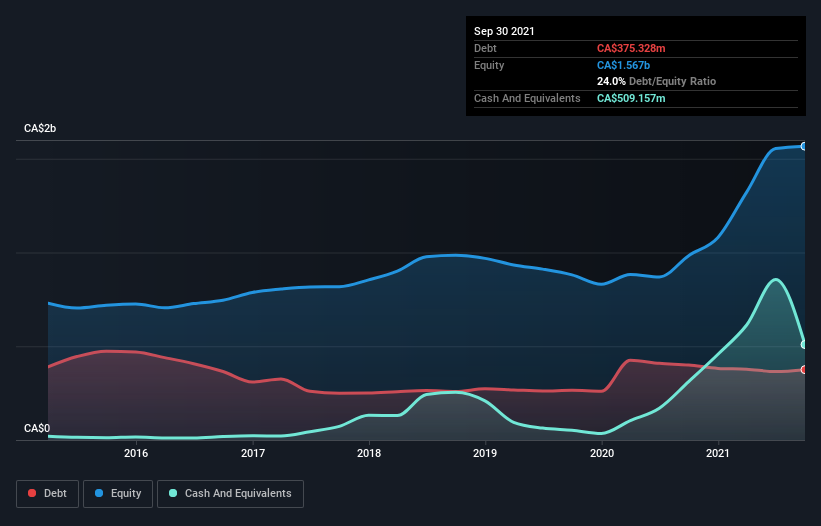Toggle the Debt series legend button
This screenshot has height=526, width=821.
click(x=48, y=494)
